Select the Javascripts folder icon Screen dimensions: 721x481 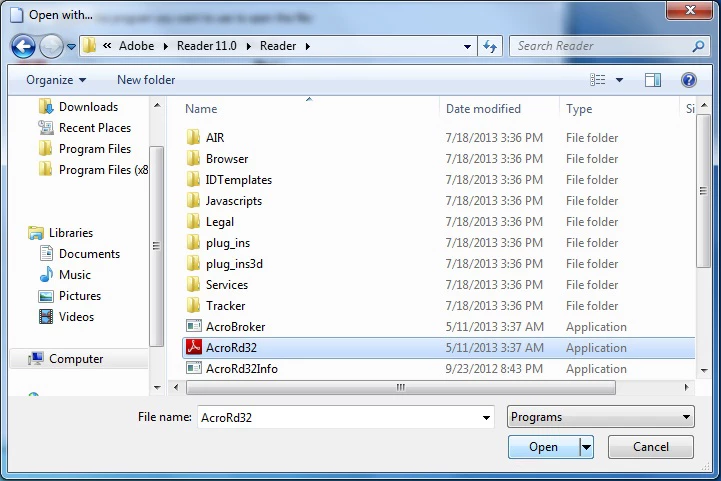[194, 200]
